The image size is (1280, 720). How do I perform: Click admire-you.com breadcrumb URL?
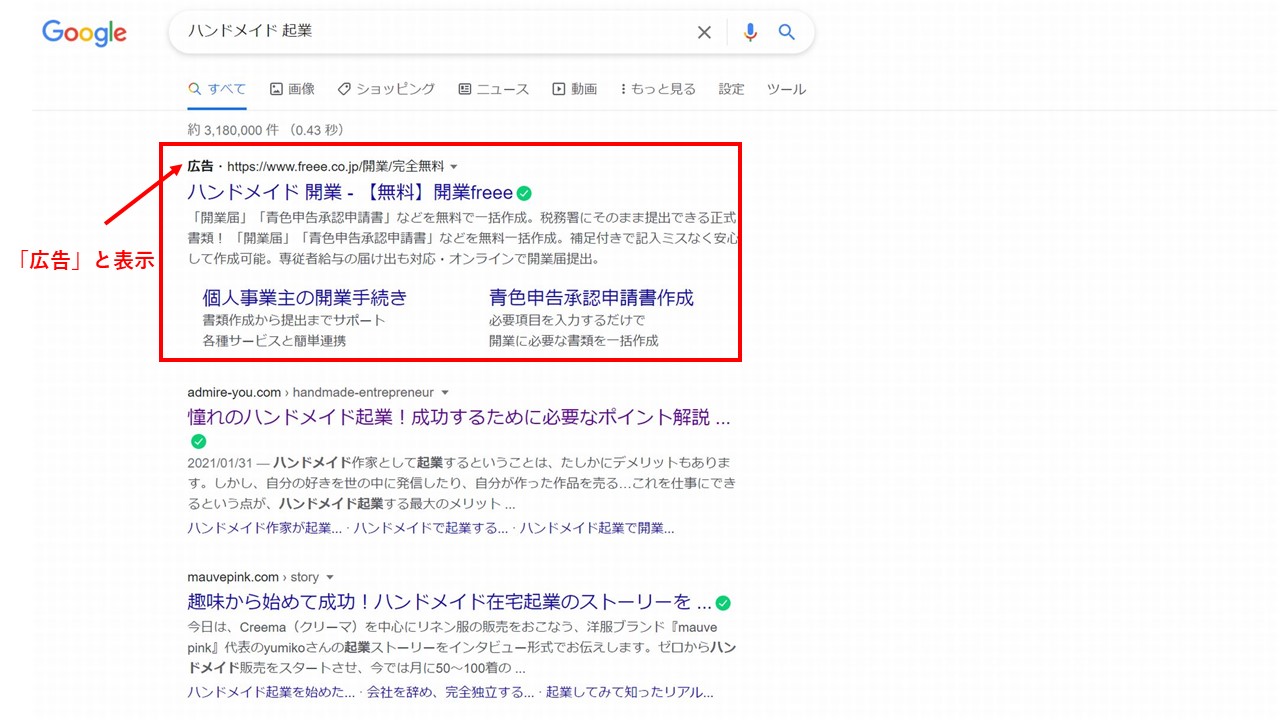coord(311,393)
